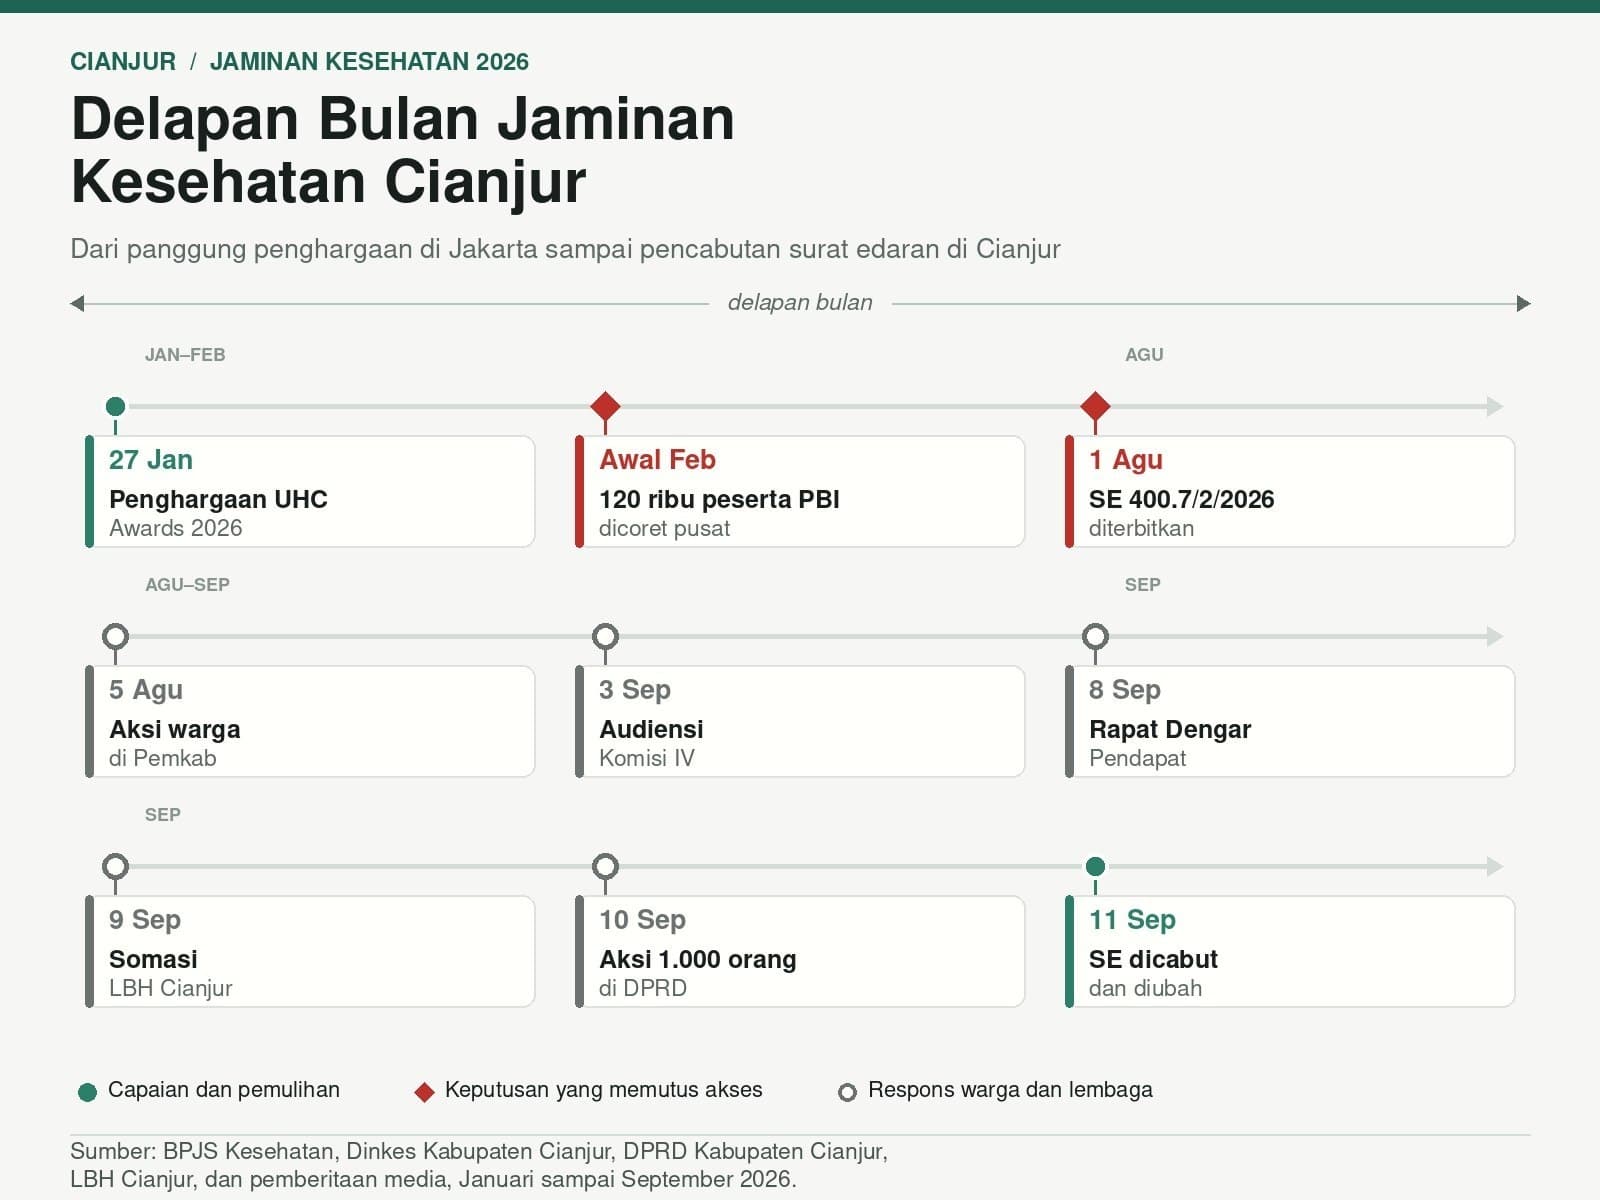Select the Somasi LBH Cianjur card
The height and width of the screenshot is (1200, 1600).
[x=310, y=951]
